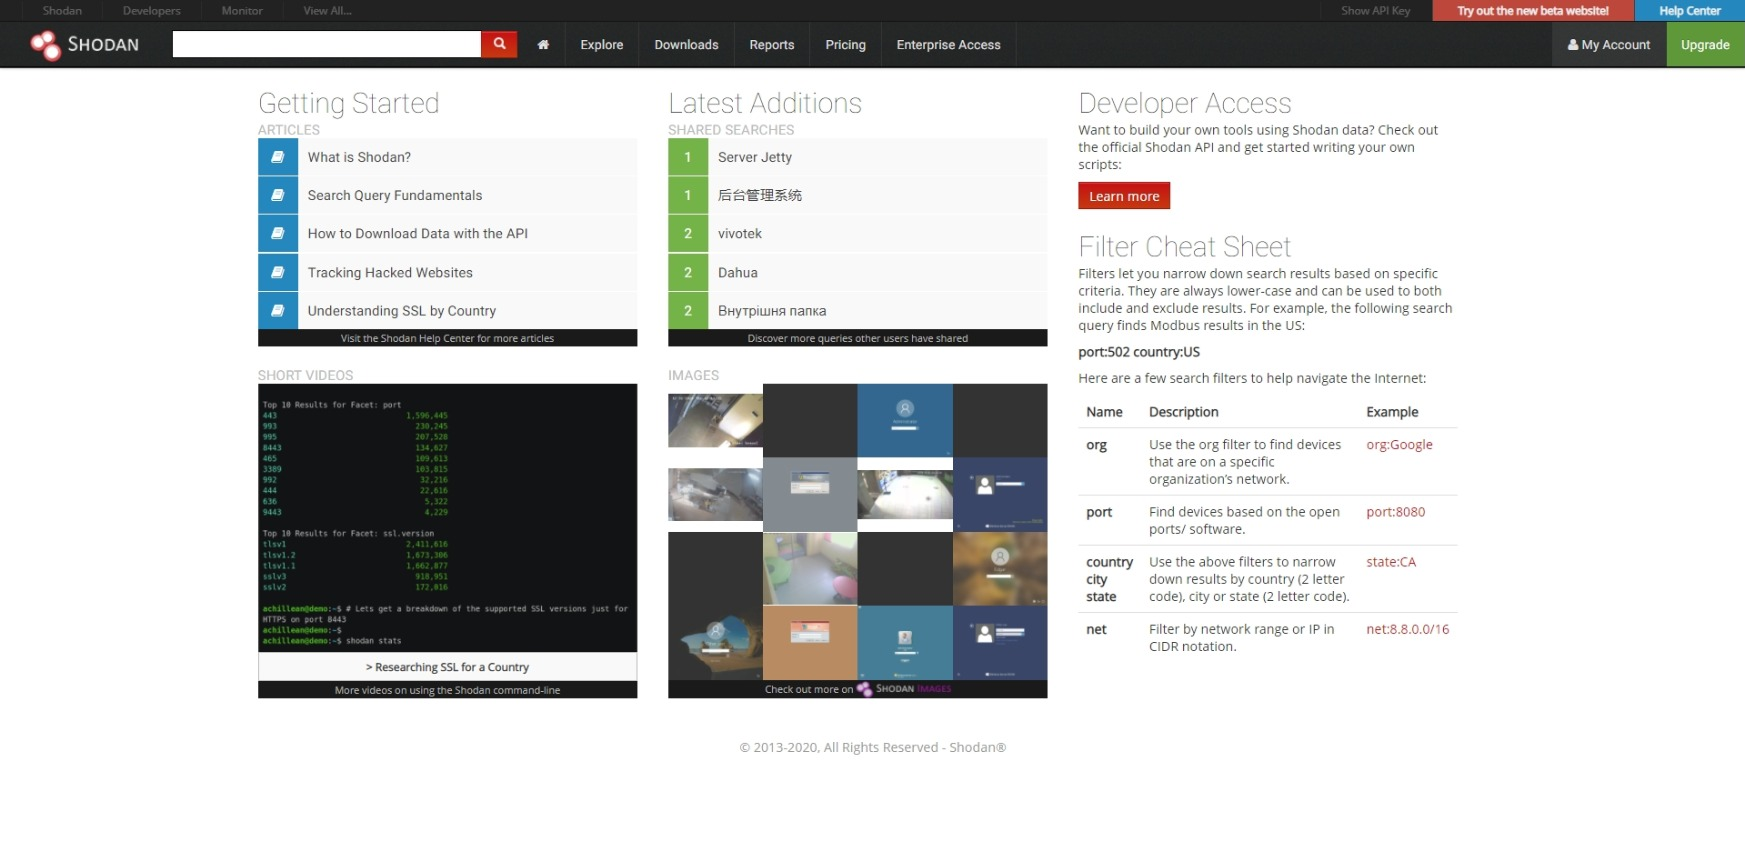The image size is (1745, 852).
Task: Open the Server Jetty shared search
Action: pyautogui.click(x=755, y=157)
